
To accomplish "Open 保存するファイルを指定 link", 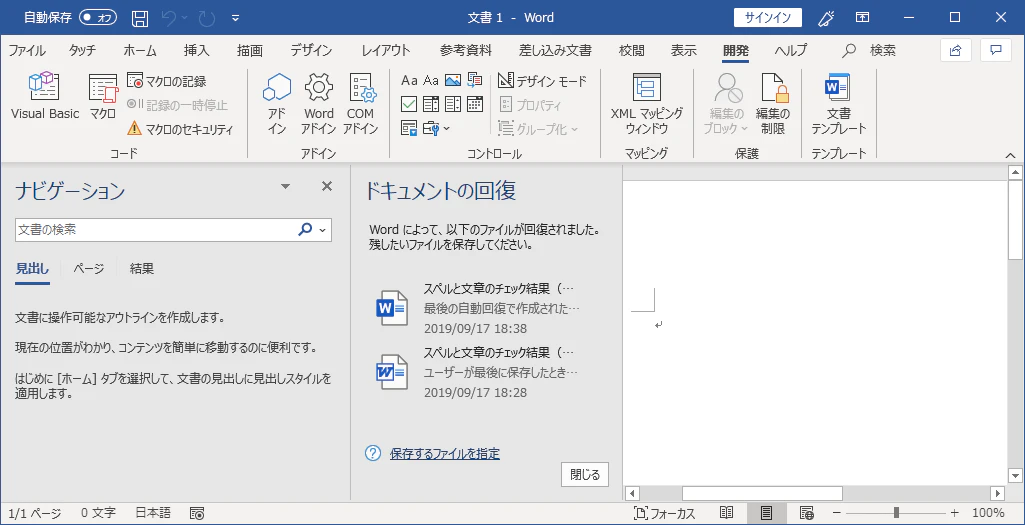I will click(445, 454).
